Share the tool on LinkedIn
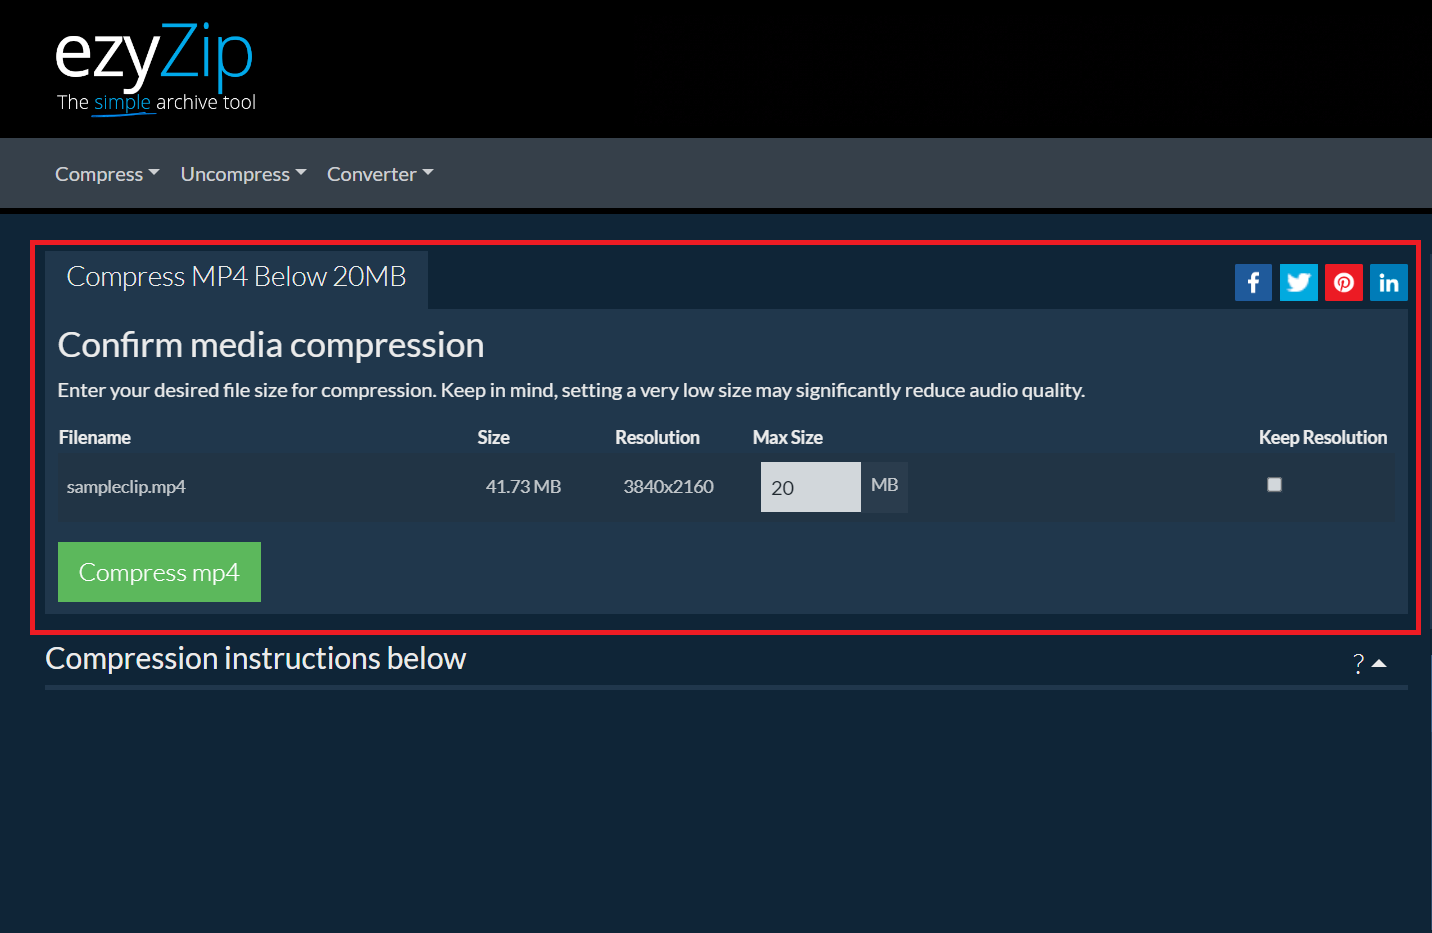This screenshot has width=1432, height=933. (1388, 282)
